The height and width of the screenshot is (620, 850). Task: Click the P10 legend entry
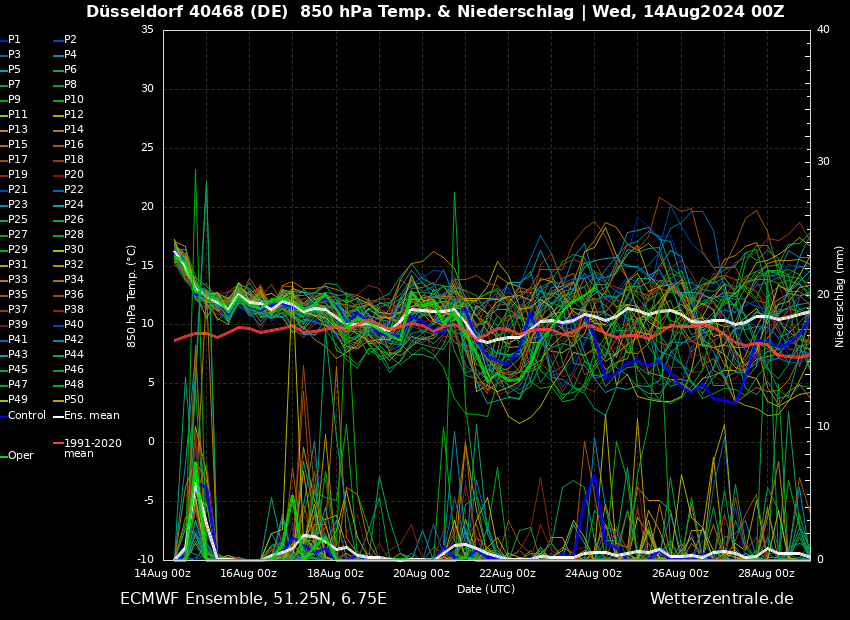click(x=74, y=100)
